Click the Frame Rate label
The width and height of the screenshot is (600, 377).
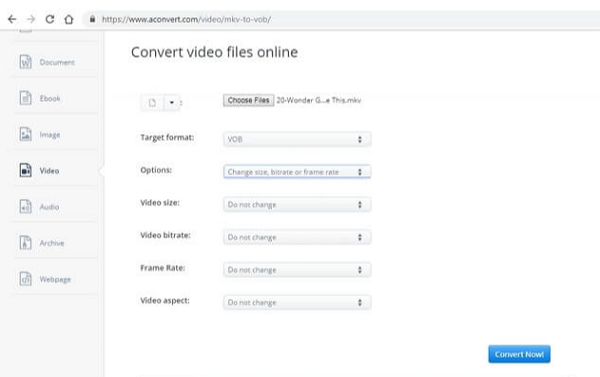coord(163,268)
